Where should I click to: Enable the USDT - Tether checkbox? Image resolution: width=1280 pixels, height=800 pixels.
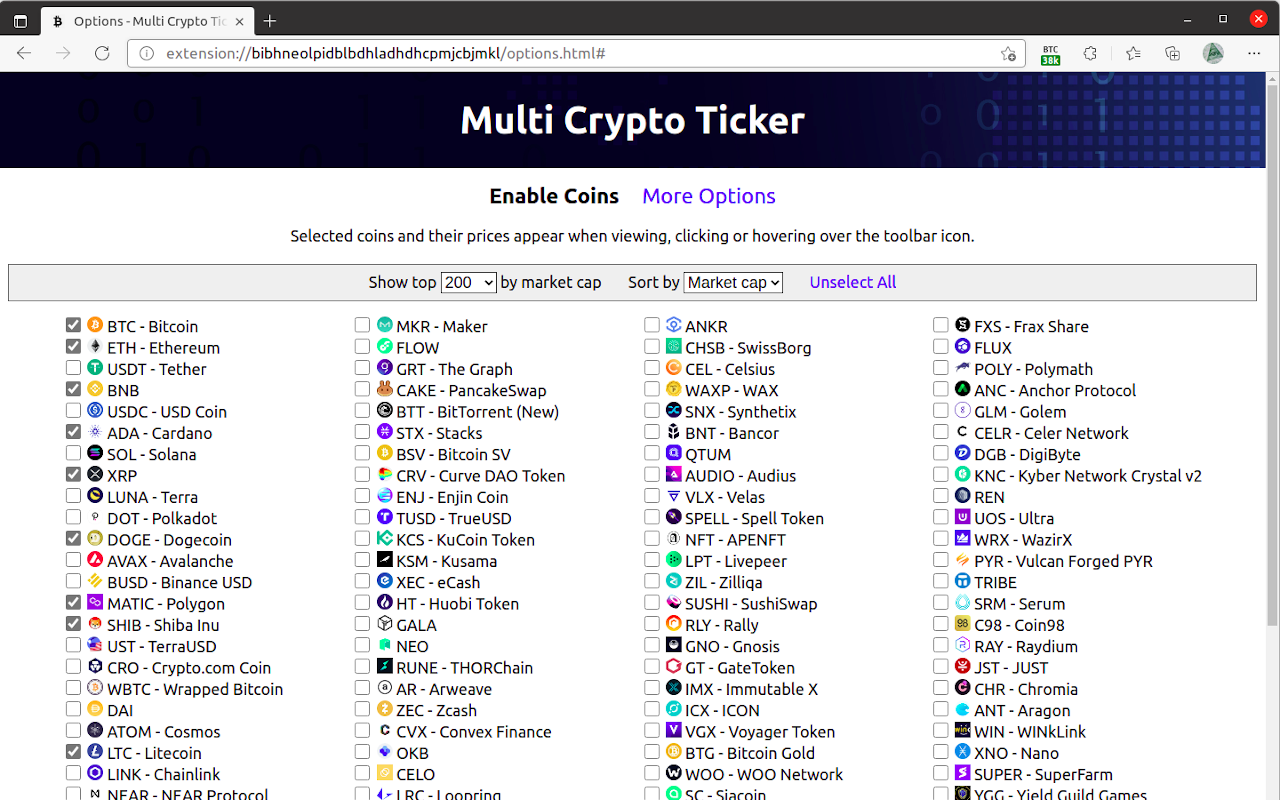click(73, 369)
